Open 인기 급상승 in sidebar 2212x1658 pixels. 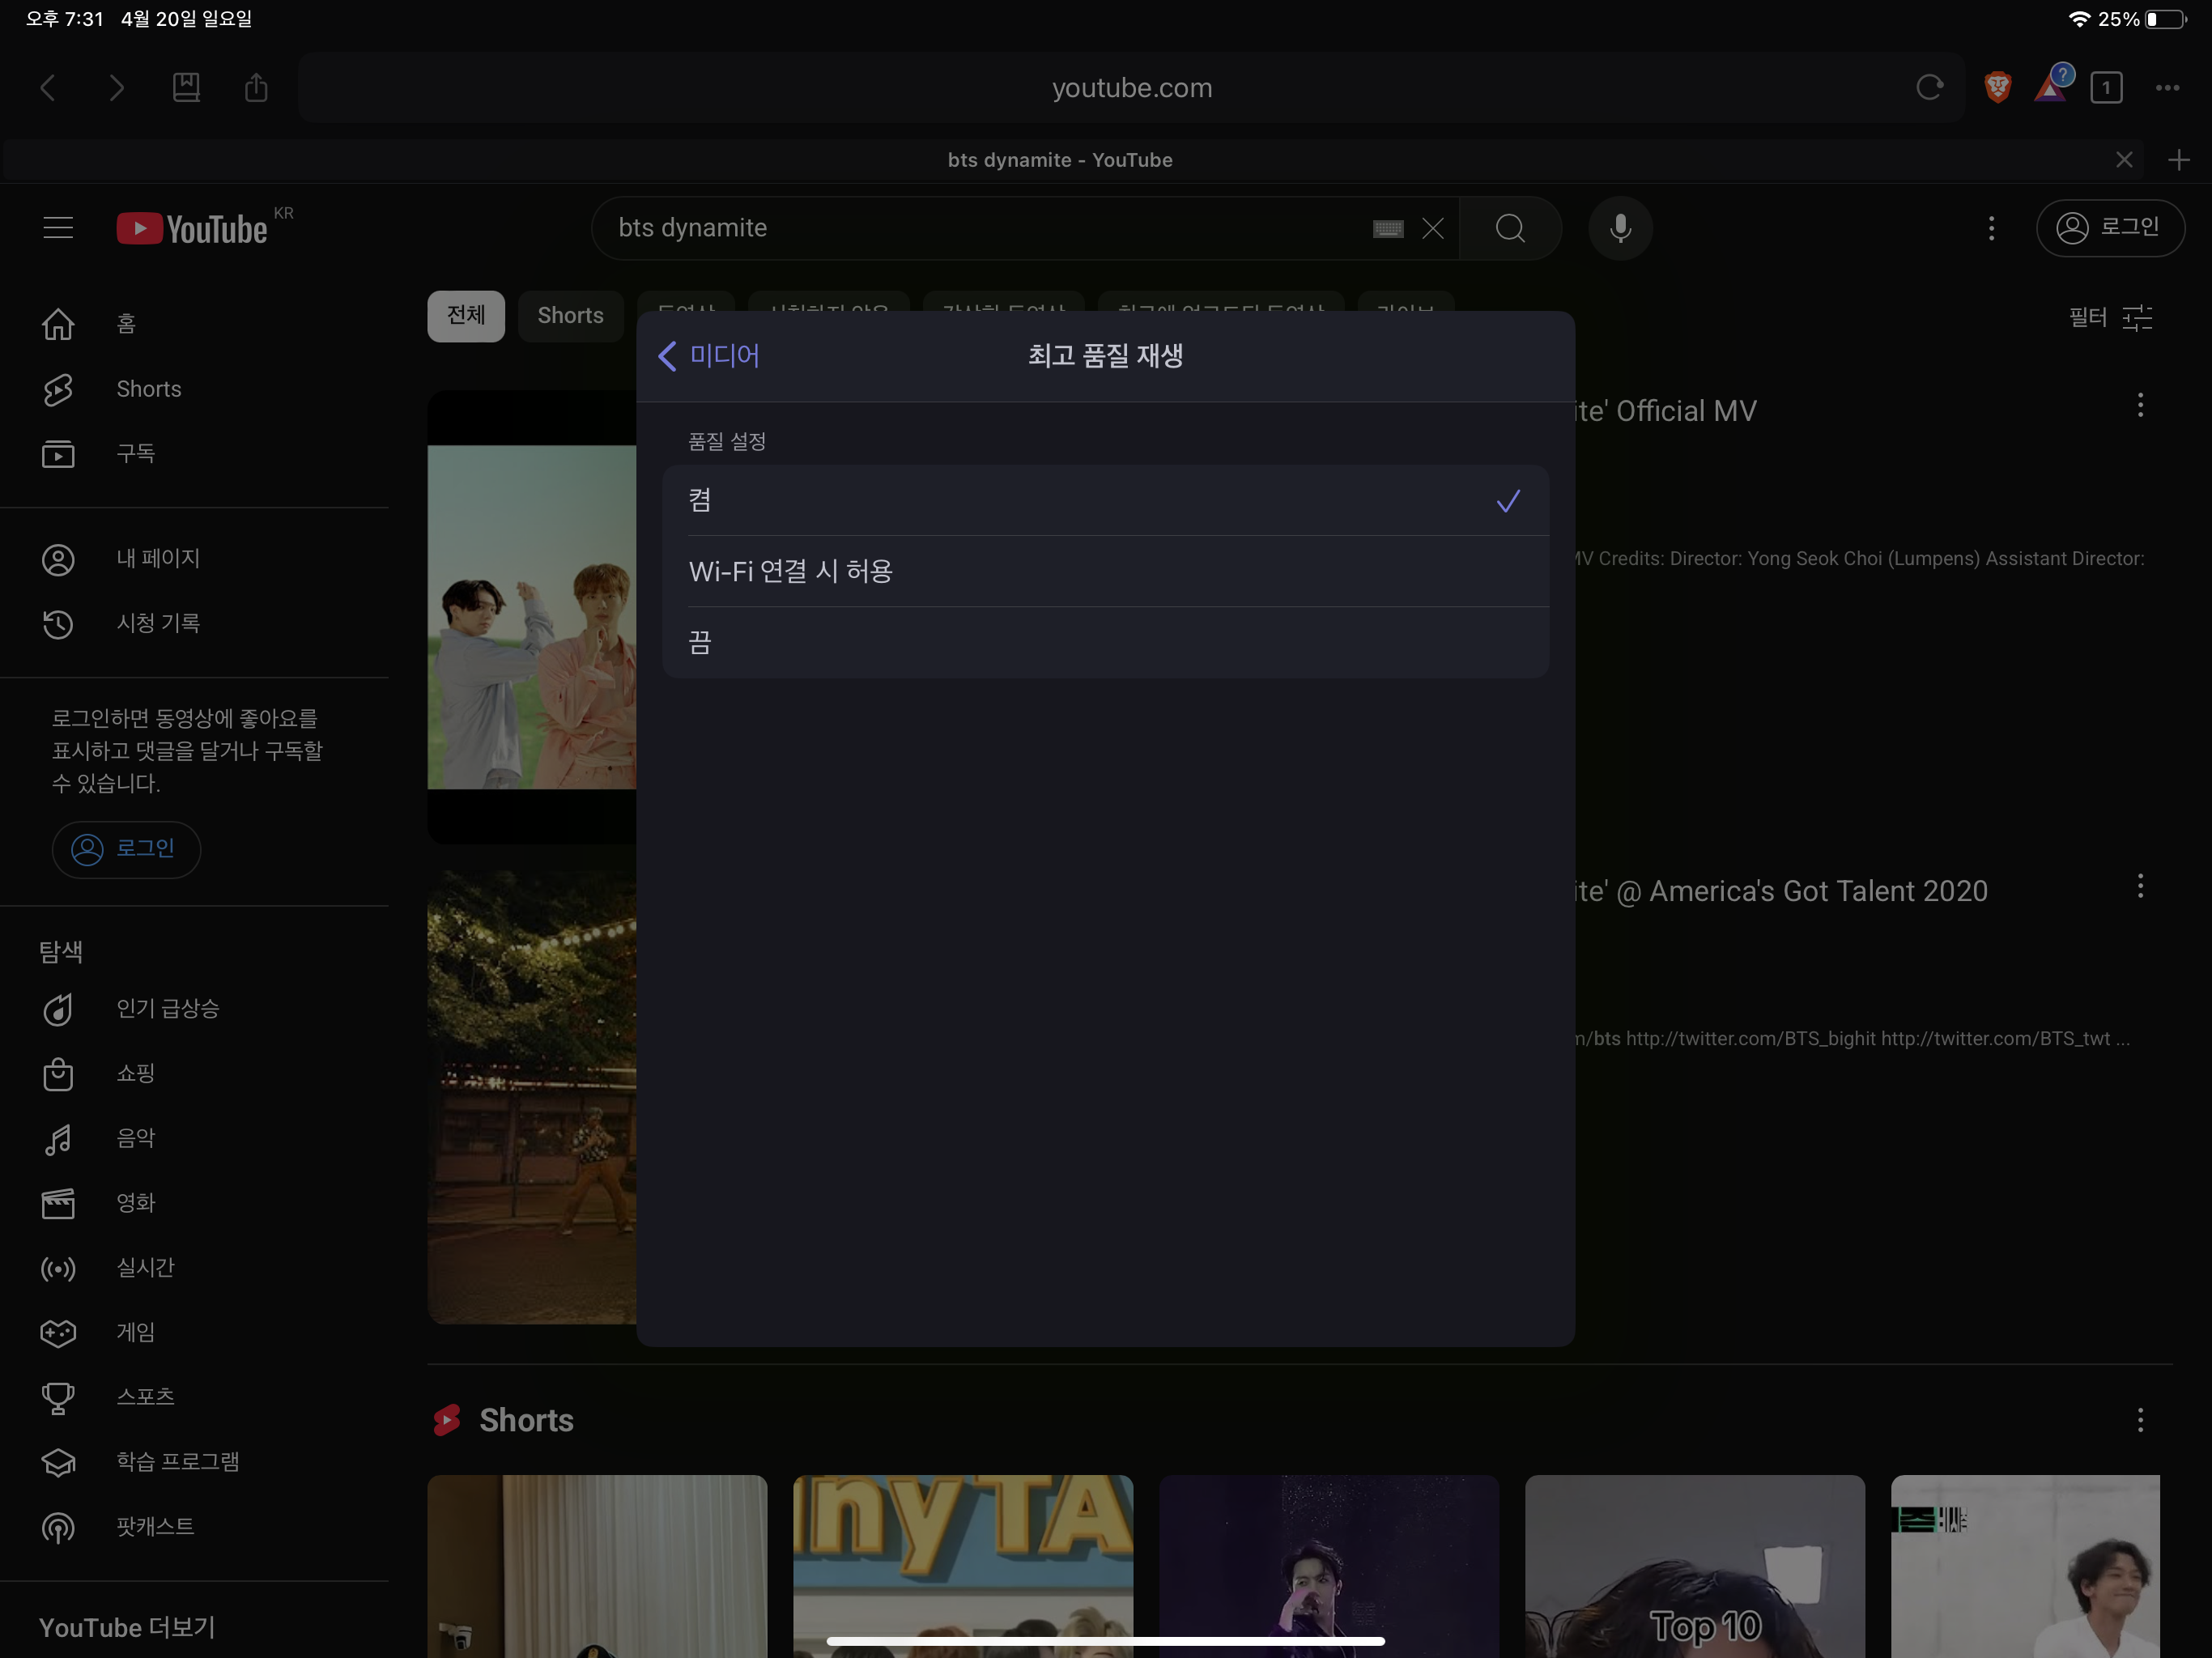[167, 1008]
